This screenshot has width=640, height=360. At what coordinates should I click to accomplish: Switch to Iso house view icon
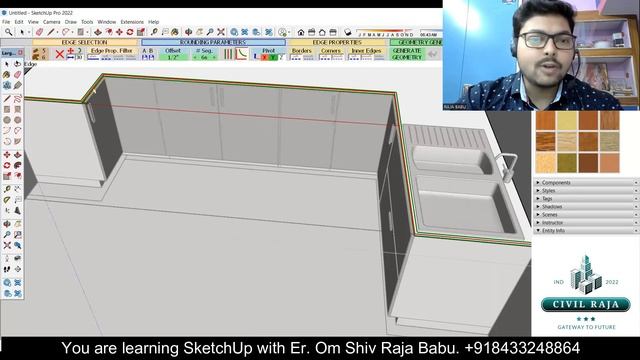tap(301, 32)
